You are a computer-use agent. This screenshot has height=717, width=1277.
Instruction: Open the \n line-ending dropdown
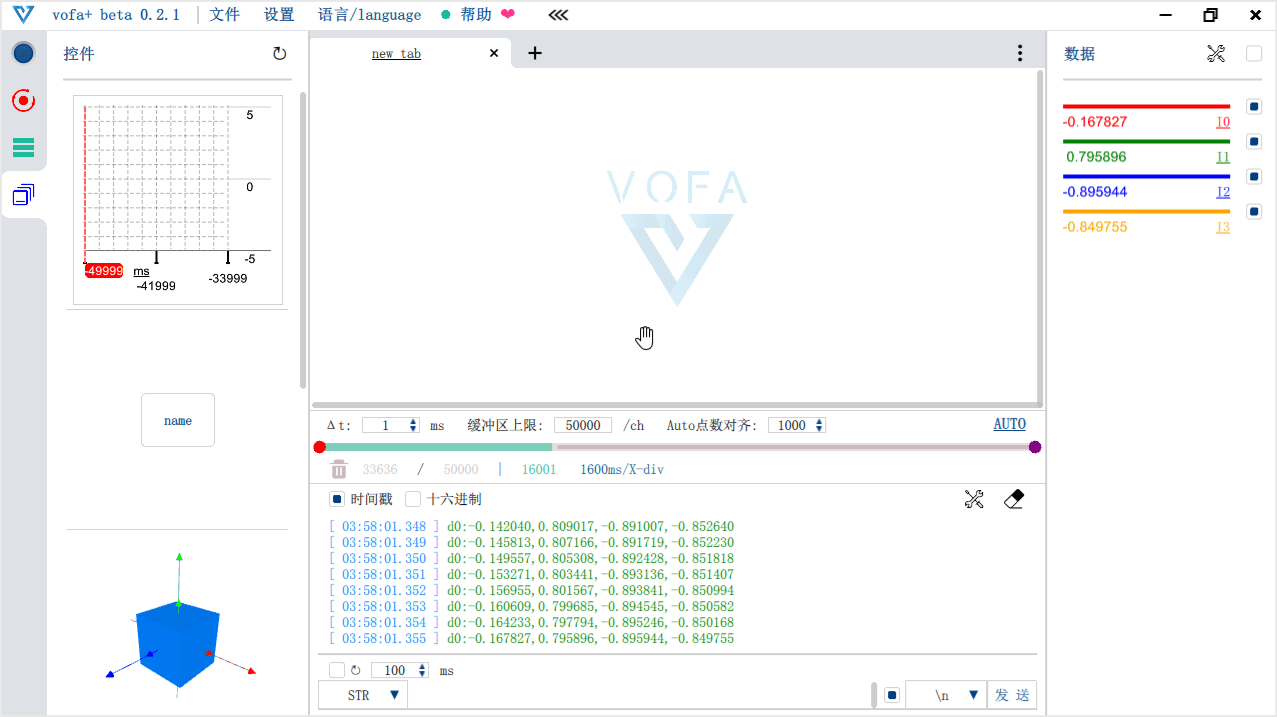click(945, 695)
